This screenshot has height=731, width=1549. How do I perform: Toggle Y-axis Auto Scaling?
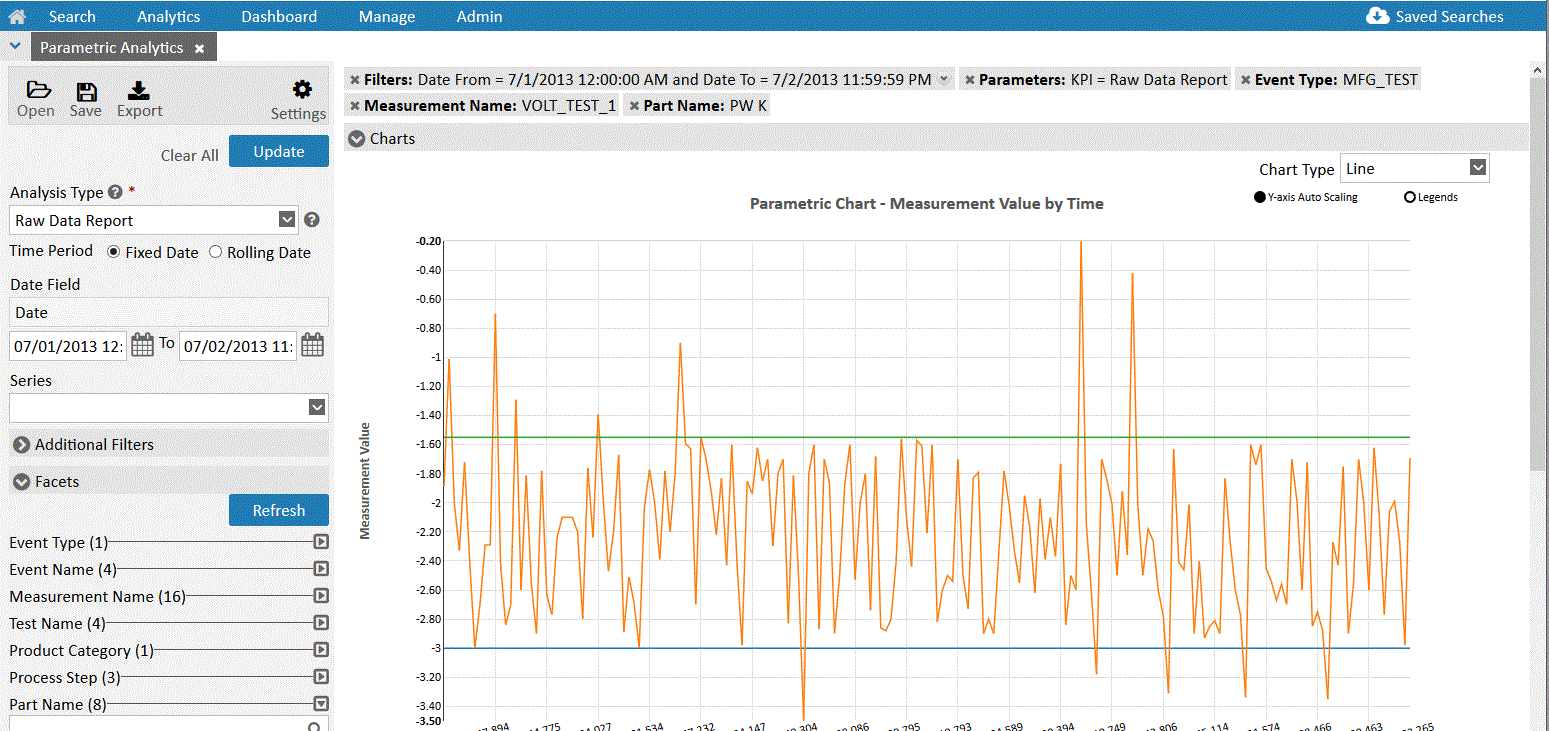pyautogui.click(x=1259, y=197)
